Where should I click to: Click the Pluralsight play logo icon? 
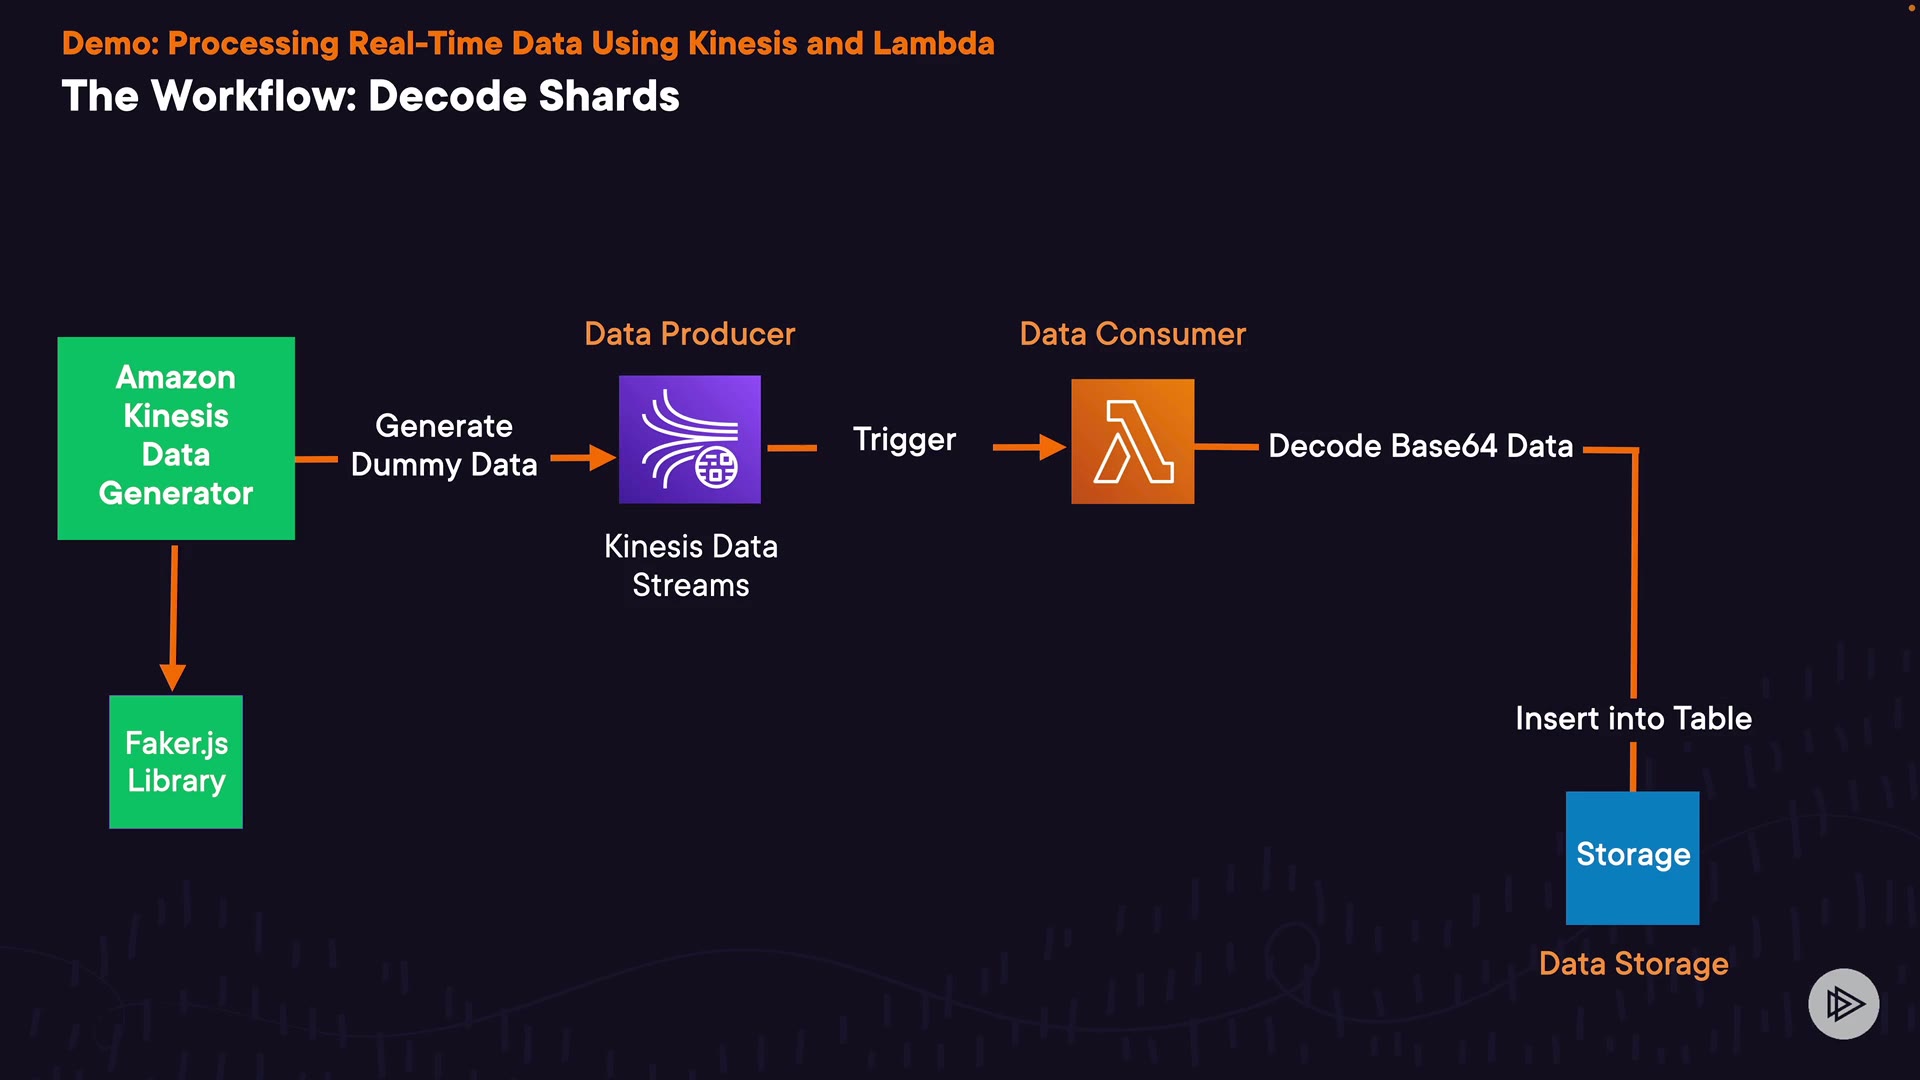tap(1843, 1003)
